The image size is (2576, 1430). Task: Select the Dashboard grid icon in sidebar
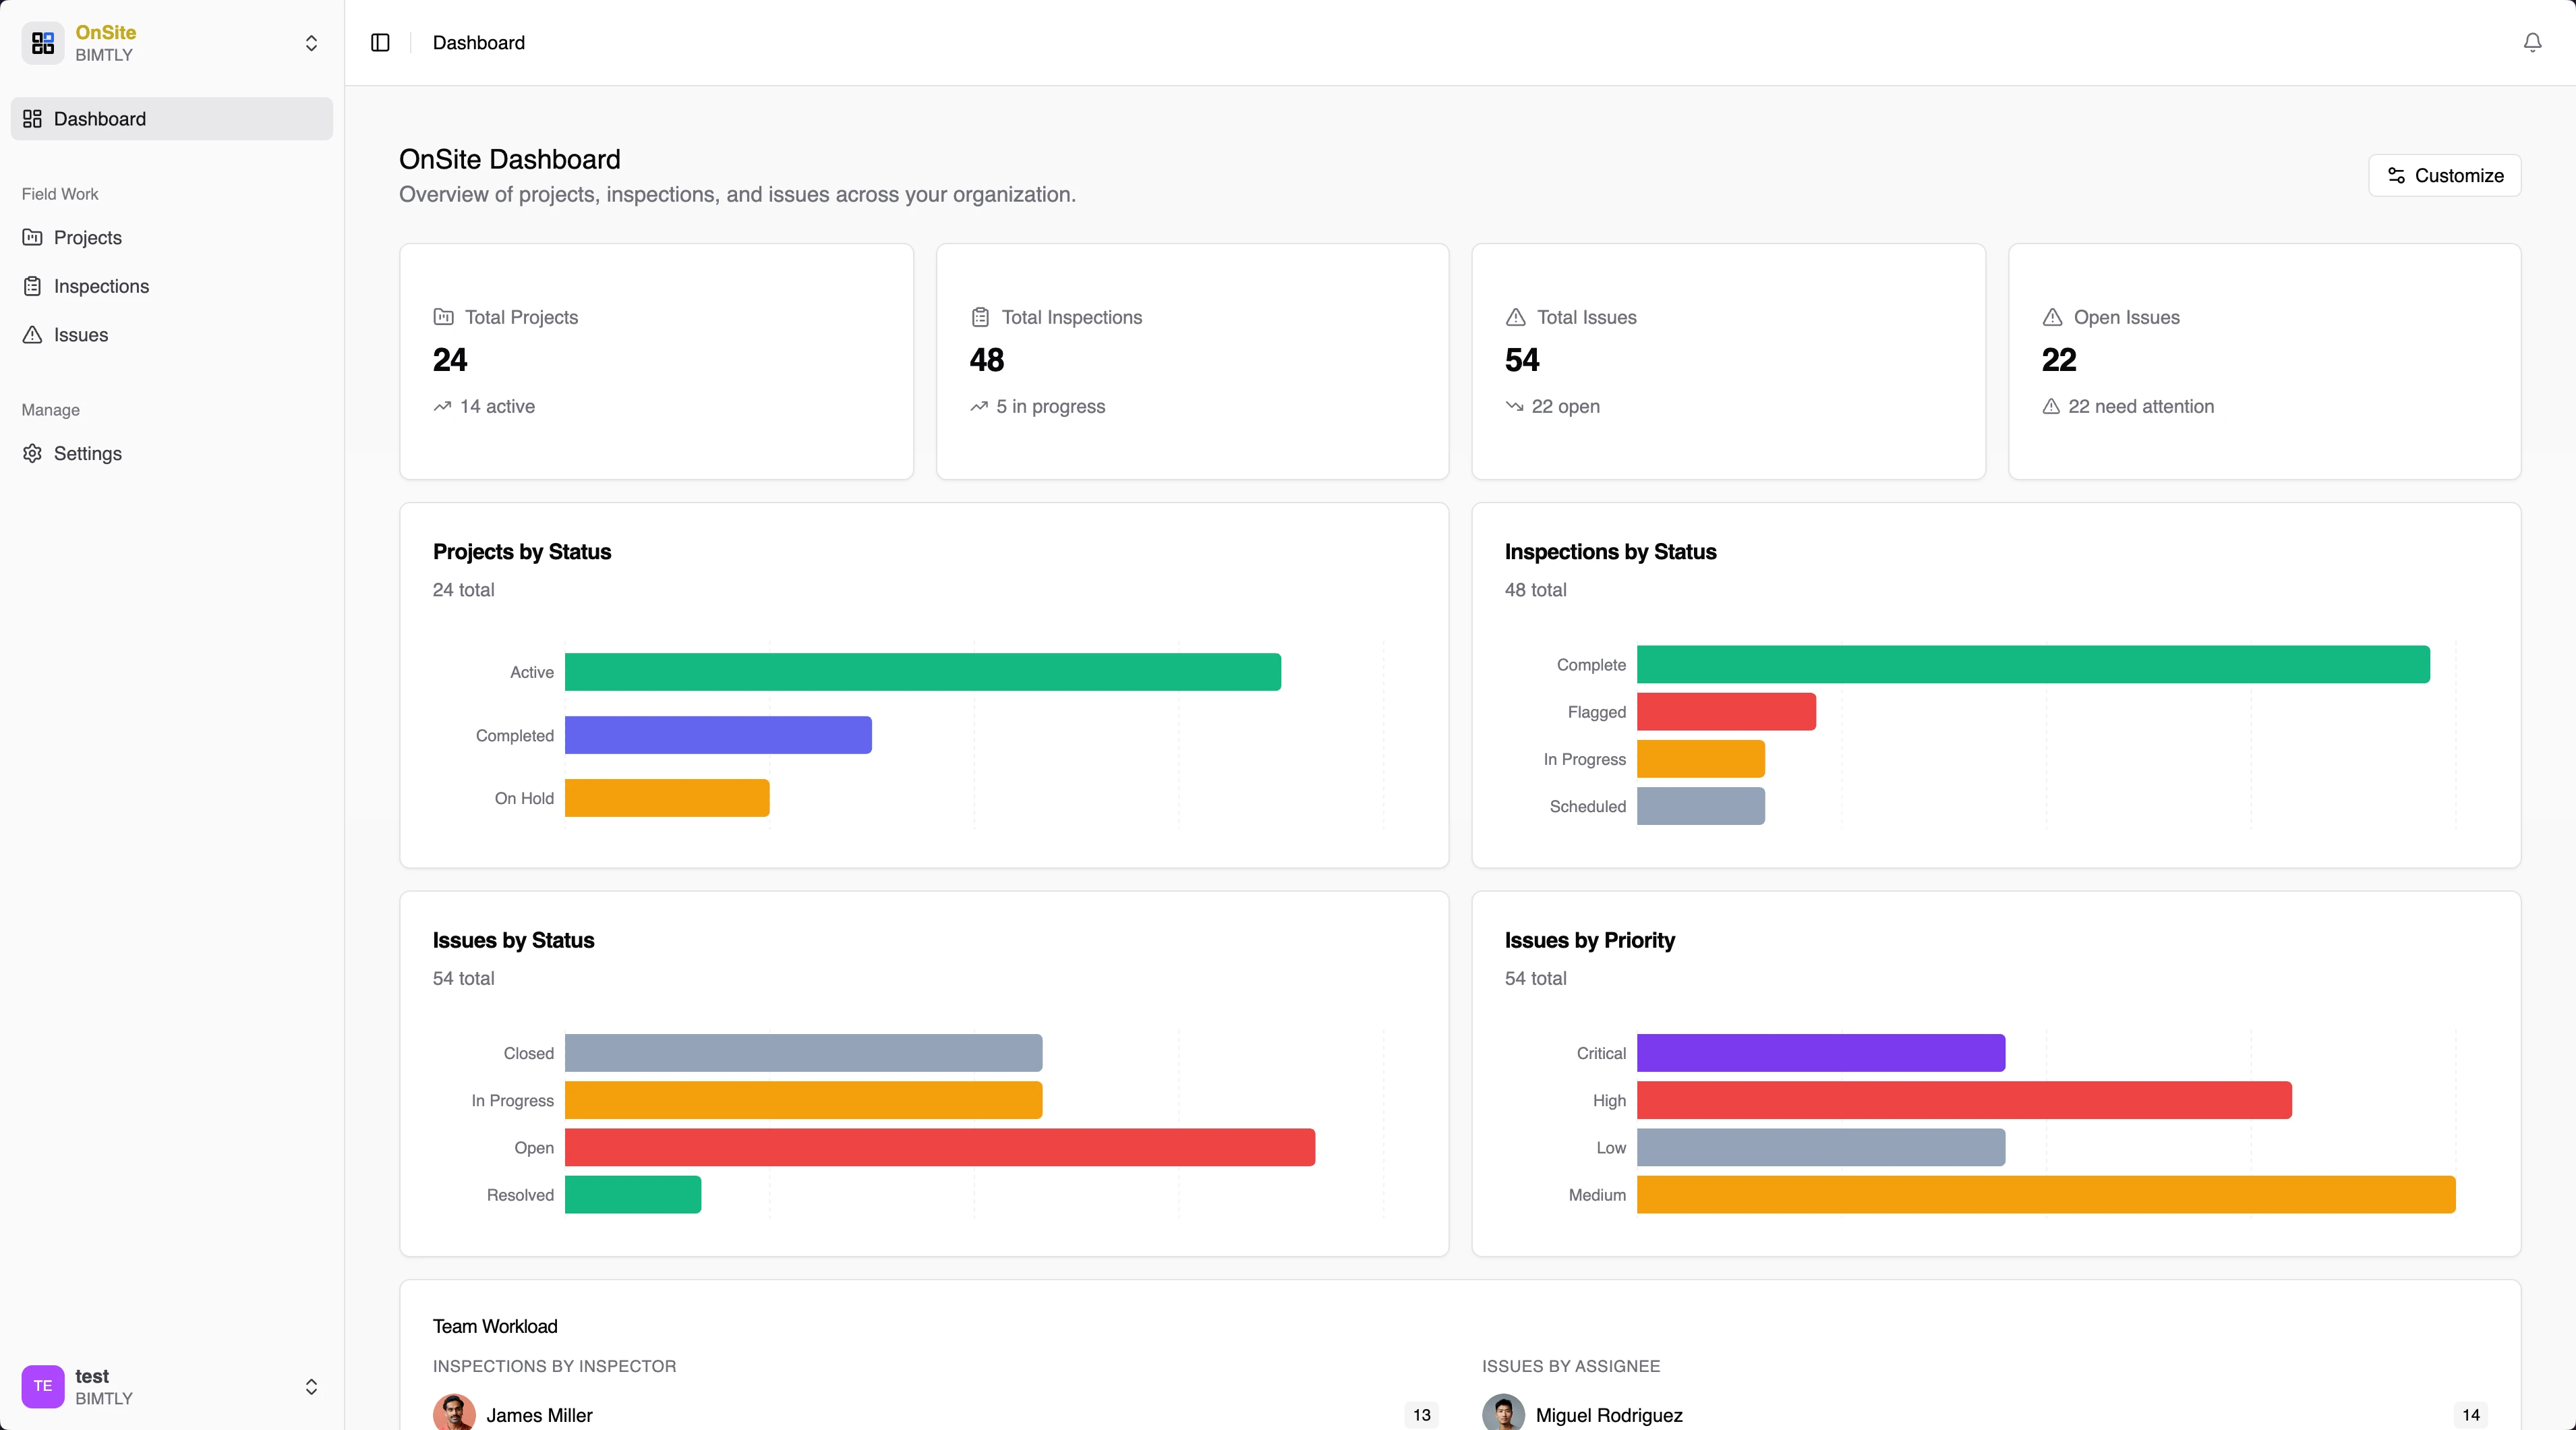tap(32, 119)
